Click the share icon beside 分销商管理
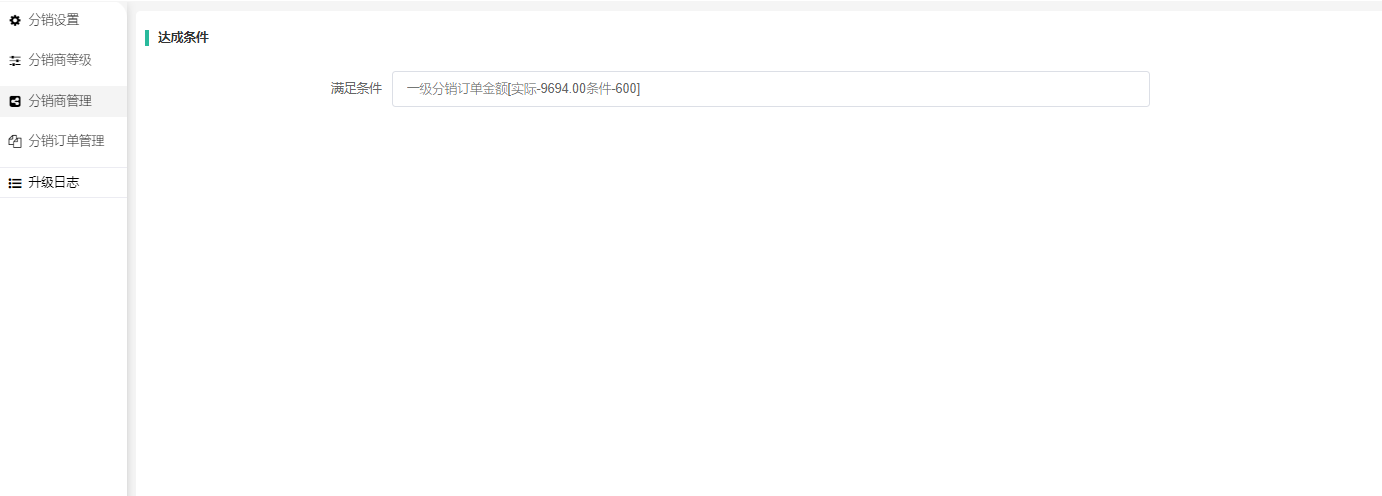This screenshot has height=496, width=1382. pos(15,101)
